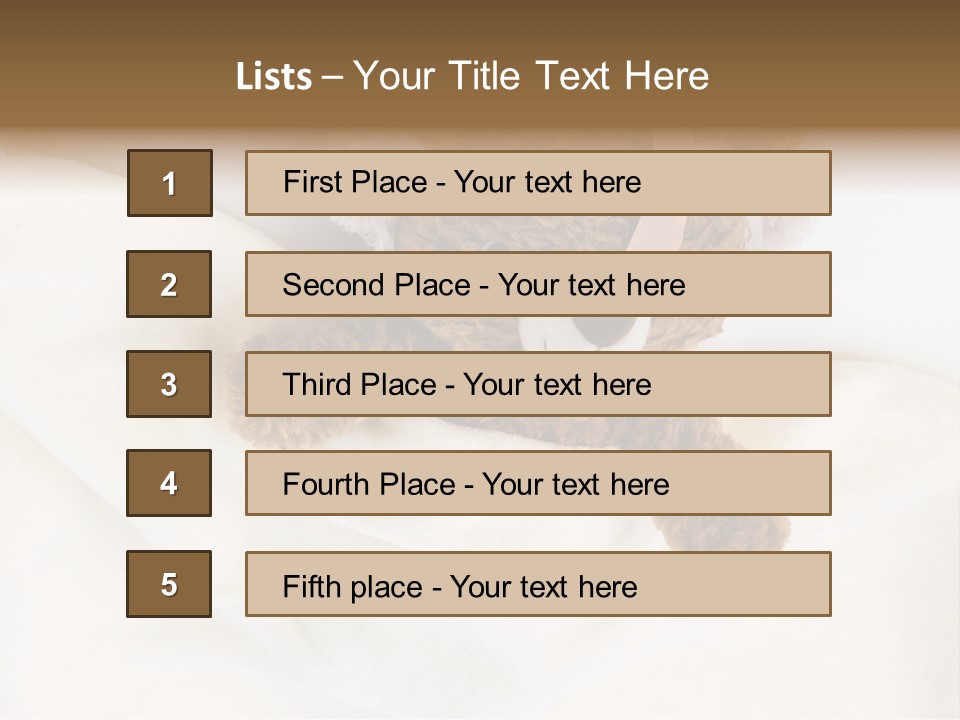
Task: Click the "Fourth Place - Your text here" bar
Action: click(538, 483)
